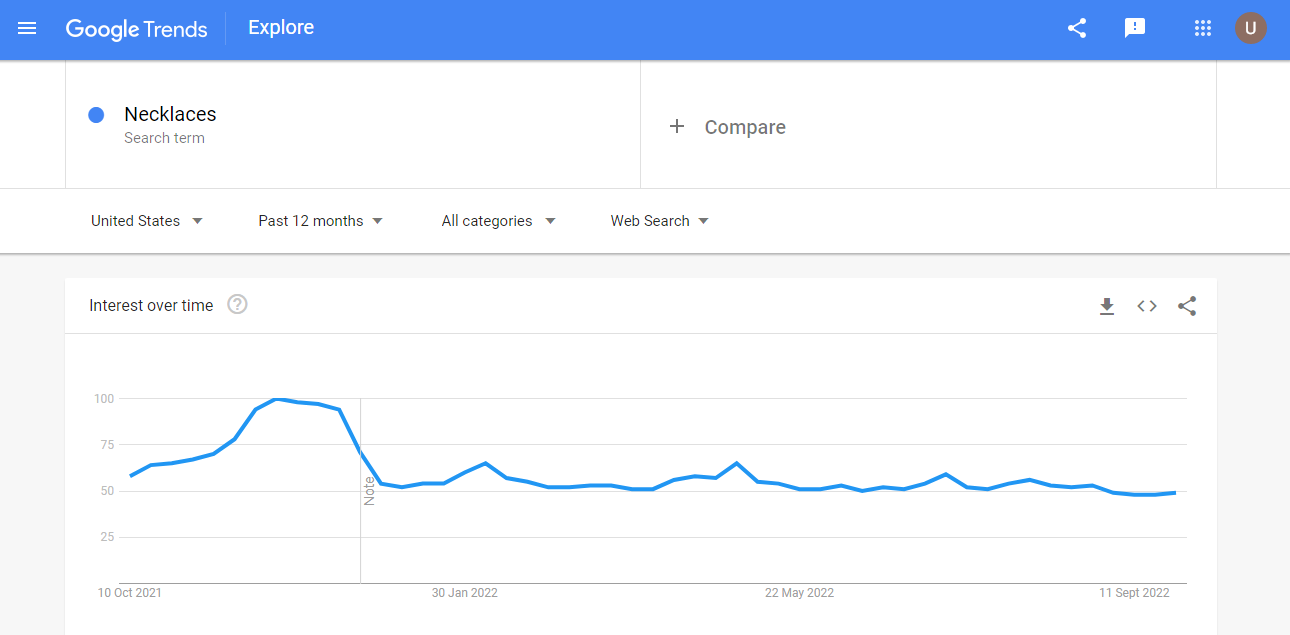Open the send feedback icon
The height and width of the screenshot is (635, 1290).
(x=1135, y=28)
